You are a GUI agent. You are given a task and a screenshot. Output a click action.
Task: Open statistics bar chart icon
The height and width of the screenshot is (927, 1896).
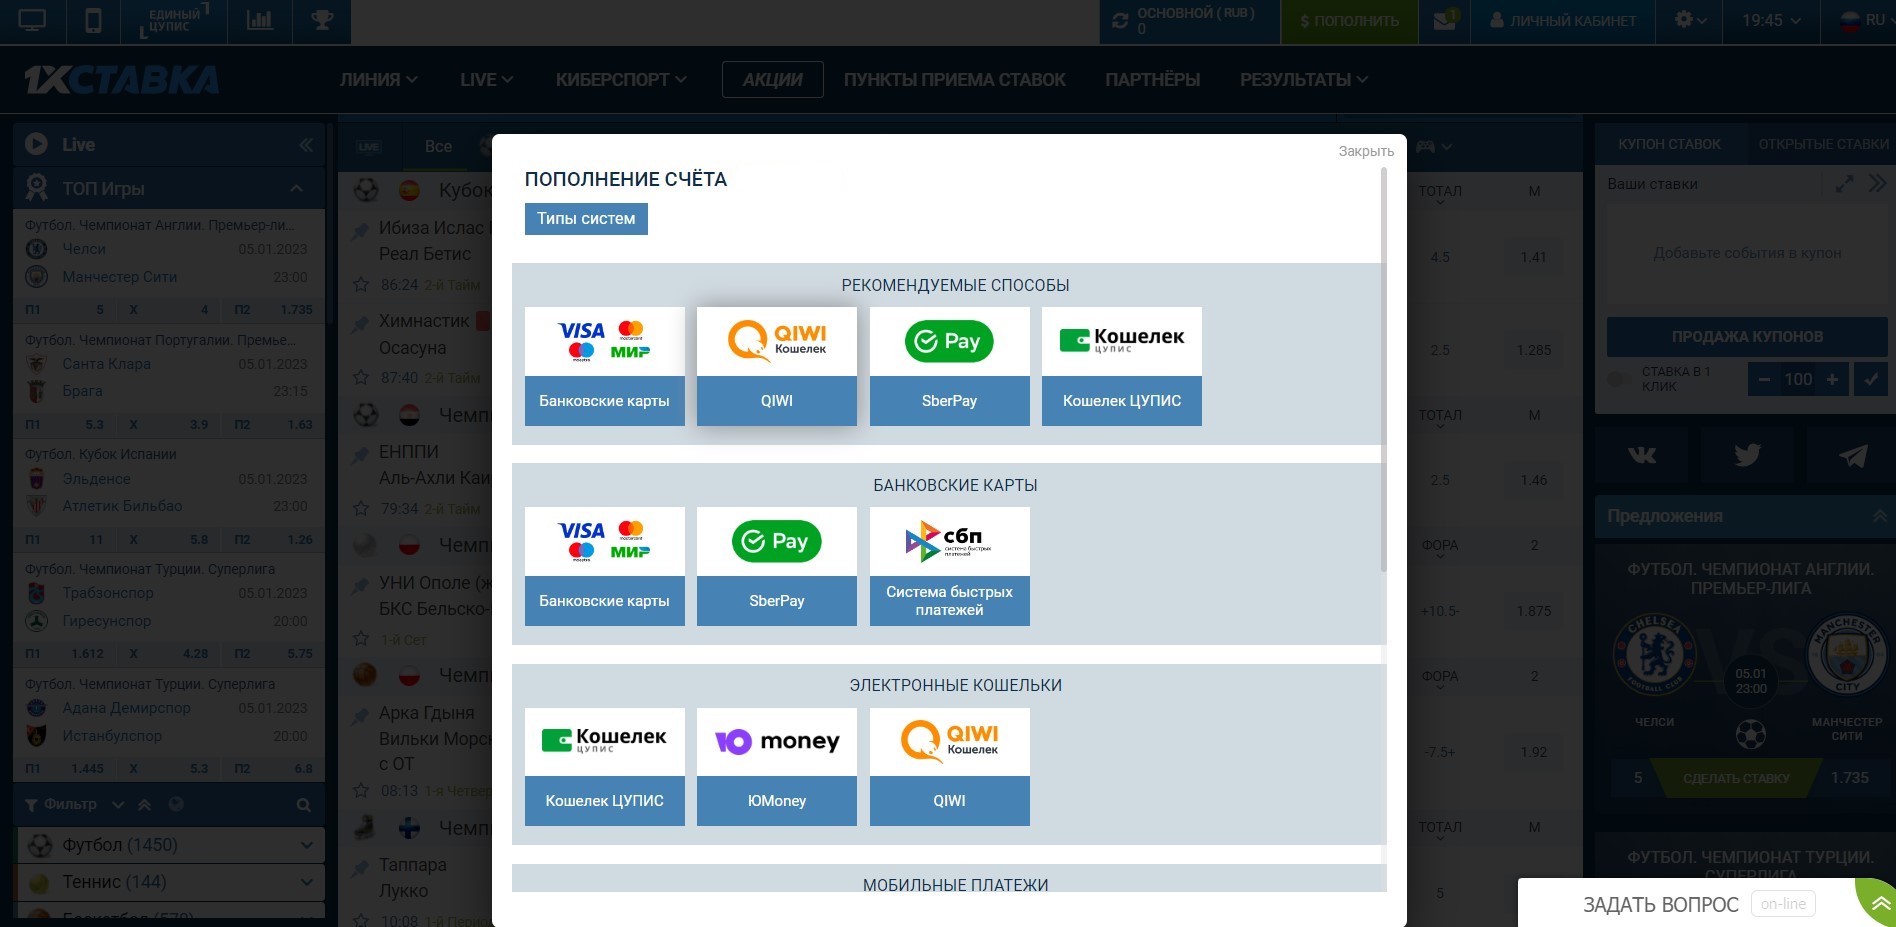260,21
